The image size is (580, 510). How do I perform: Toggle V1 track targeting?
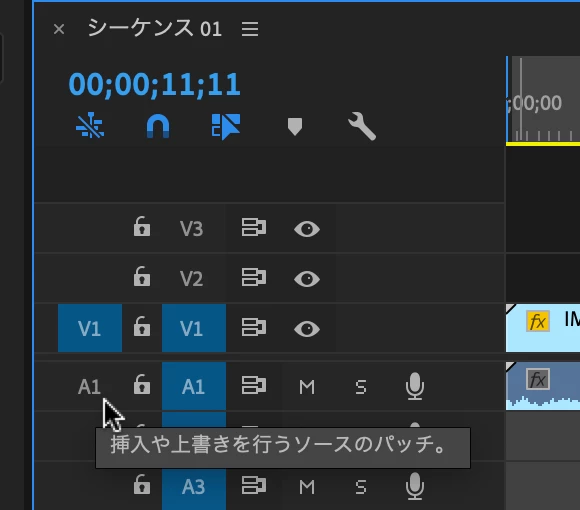[x=194, y=328]
